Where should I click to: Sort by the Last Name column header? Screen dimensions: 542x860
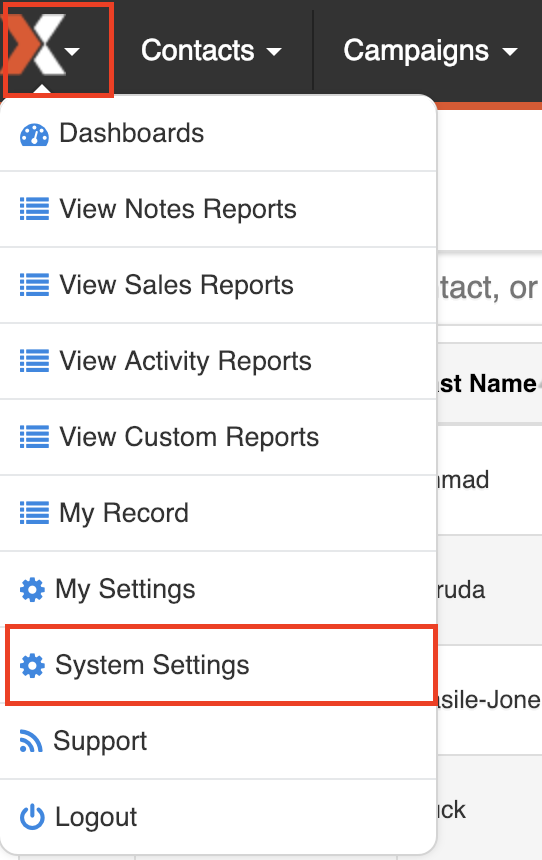[x=489, y=383]
